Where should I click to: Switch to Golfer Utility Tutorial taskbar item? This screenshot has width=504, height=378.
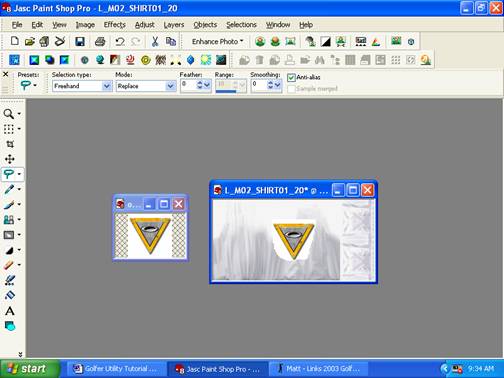click(116, 369)
